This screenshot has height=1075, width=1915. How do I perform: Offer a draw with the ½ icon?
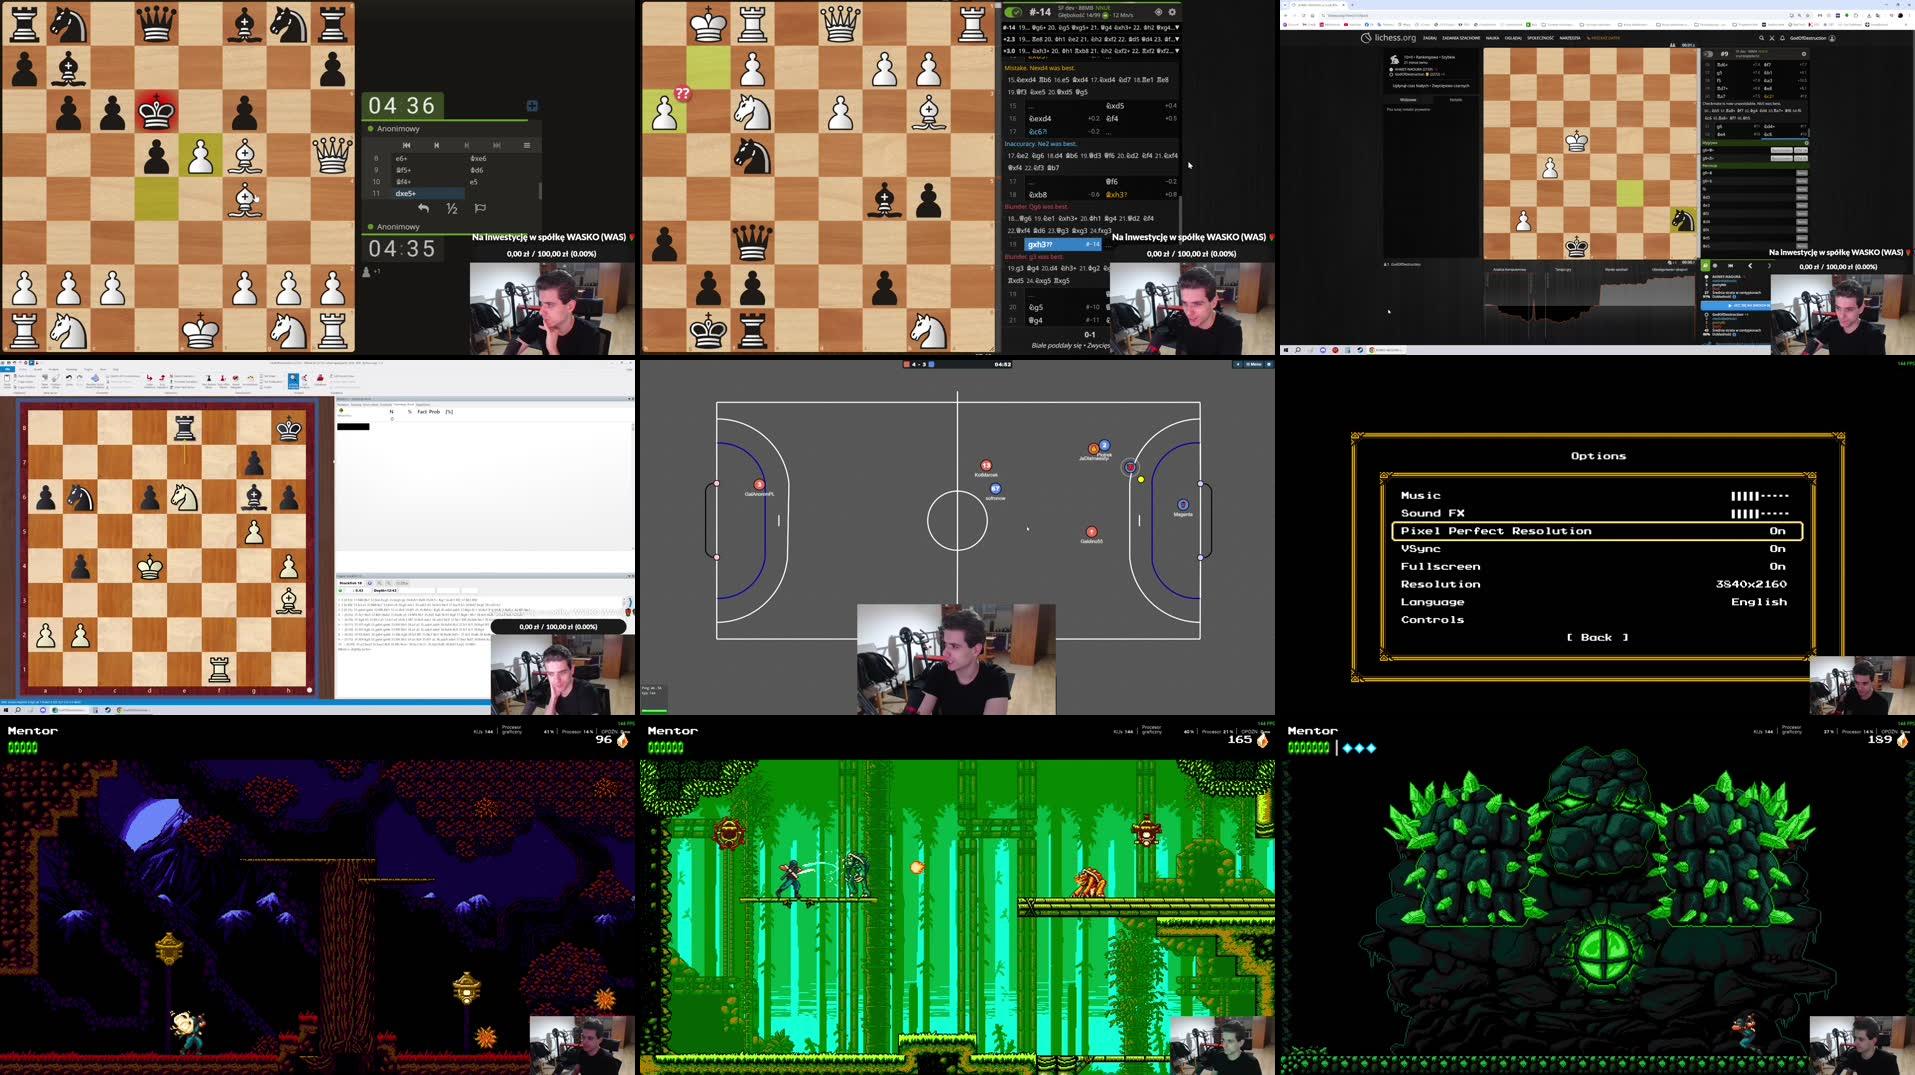(452, 208)
